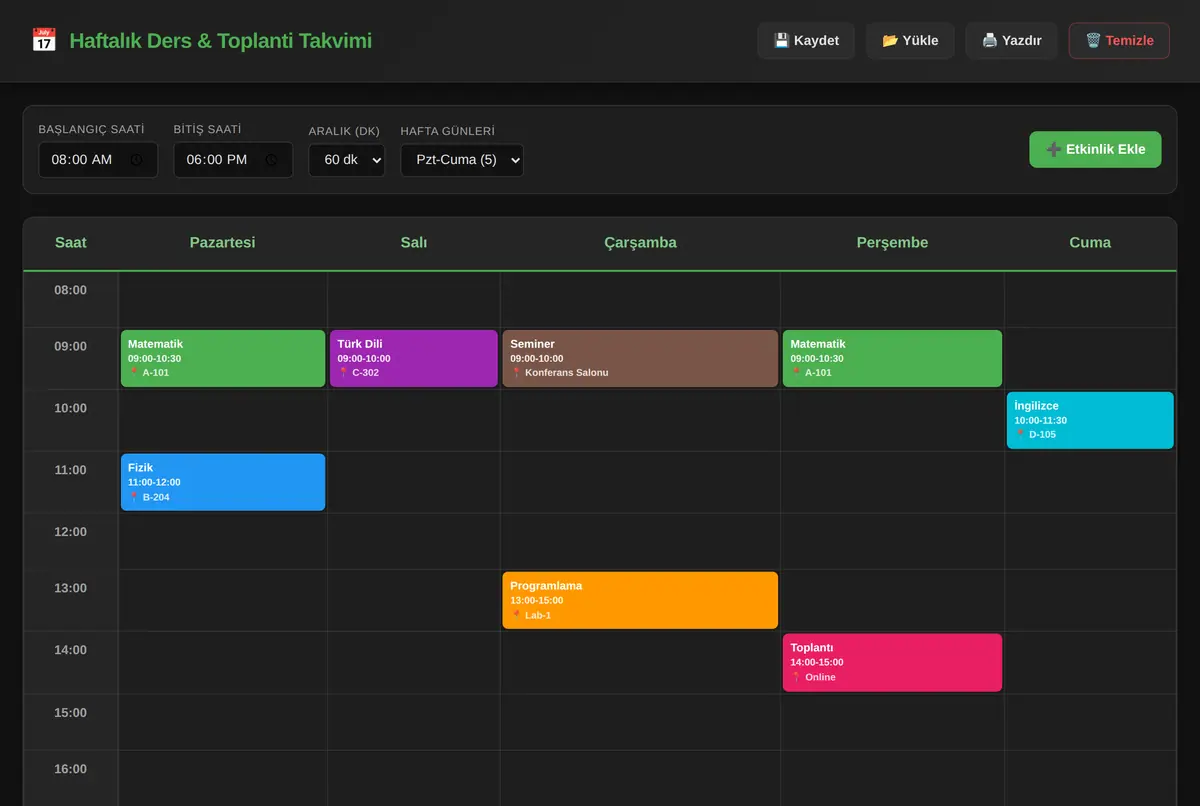Screen dimensions: 1200x806
Task: Open the 60 dk interval dropdown
Action: coord(347,160)
